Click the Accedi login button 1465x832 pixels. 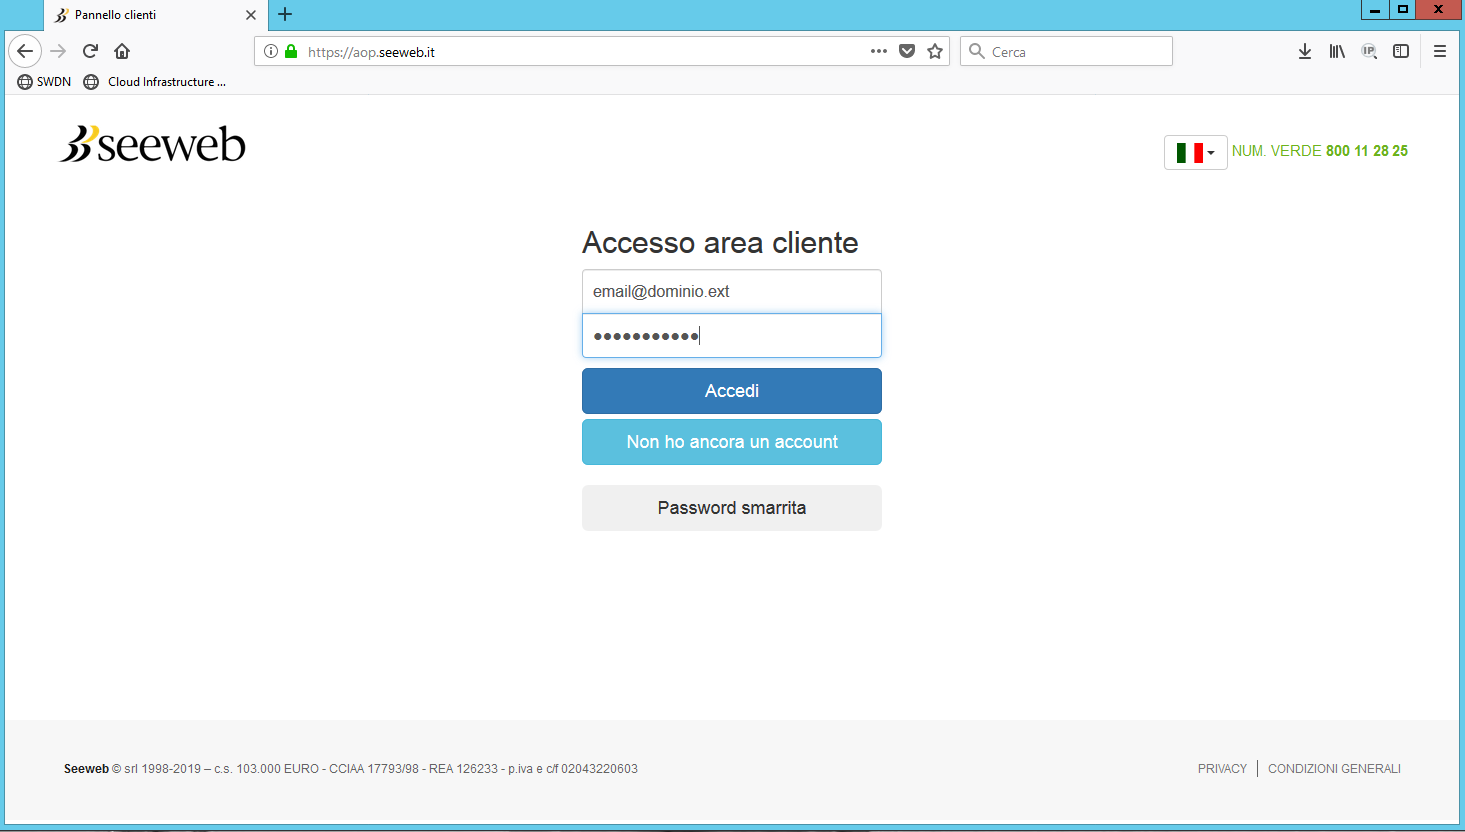click(732, 391)
